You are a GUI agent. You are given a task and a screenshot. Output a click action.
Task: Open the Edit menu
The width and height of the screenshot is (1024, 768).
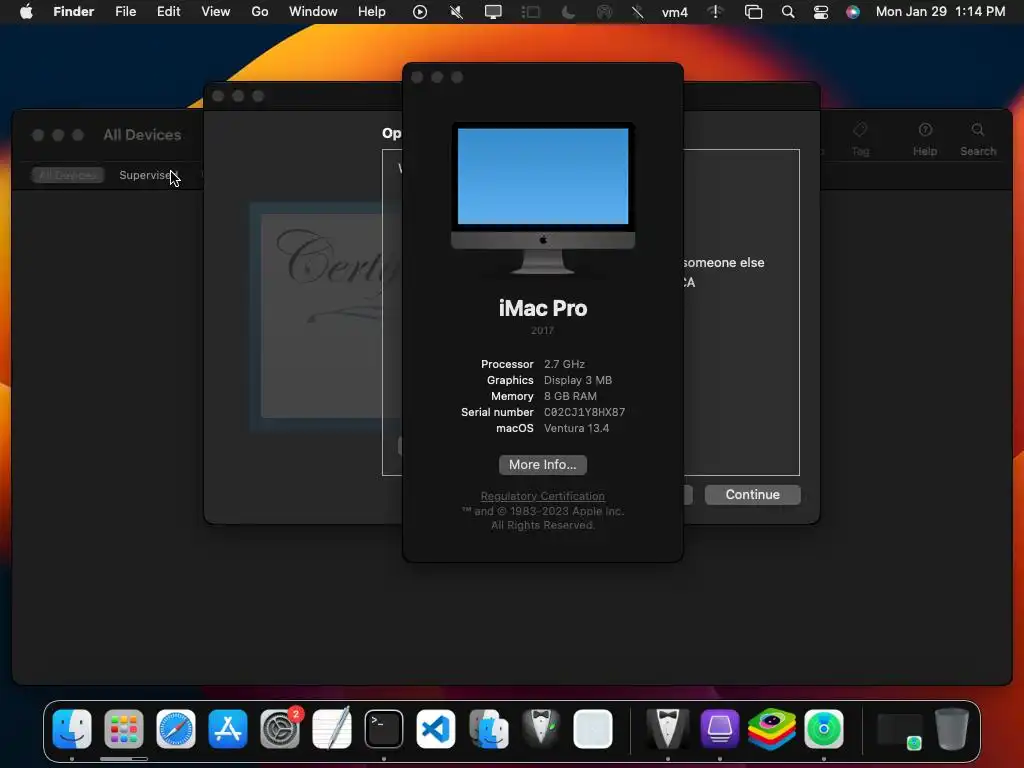coord(168,12)
